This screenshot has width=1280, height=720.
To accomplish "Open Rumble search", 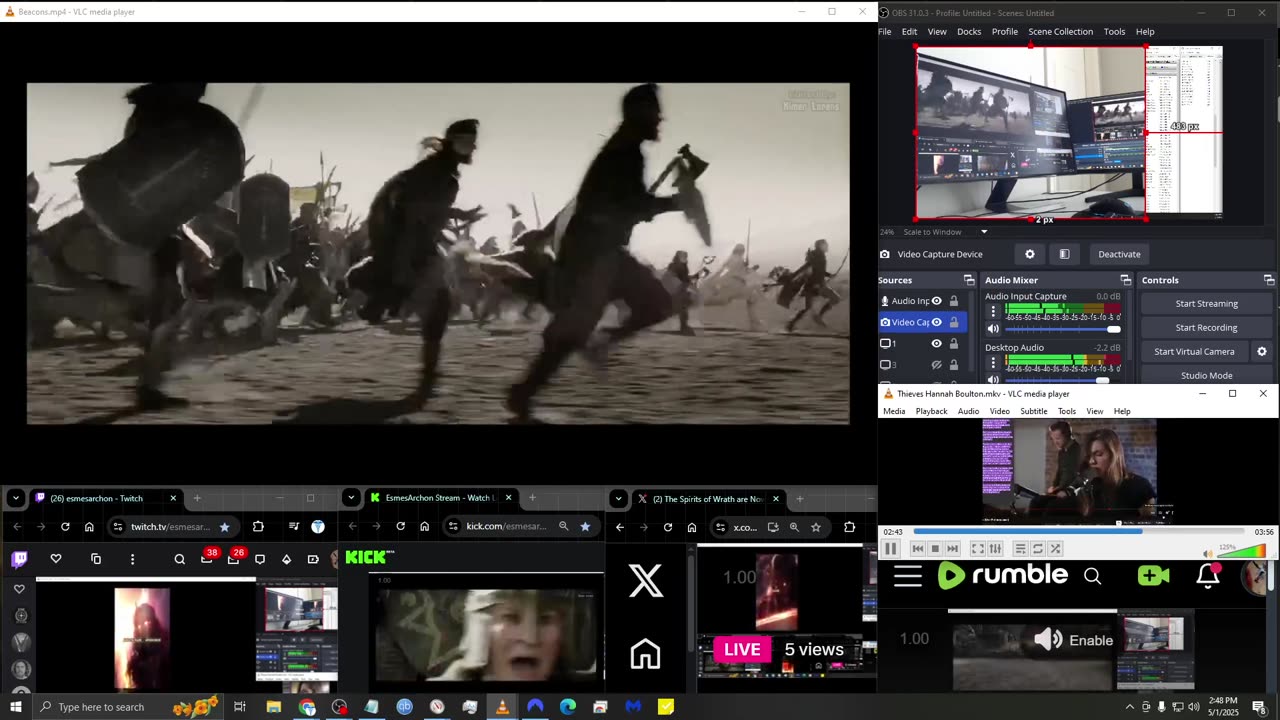I will (x=1092, y=576).
